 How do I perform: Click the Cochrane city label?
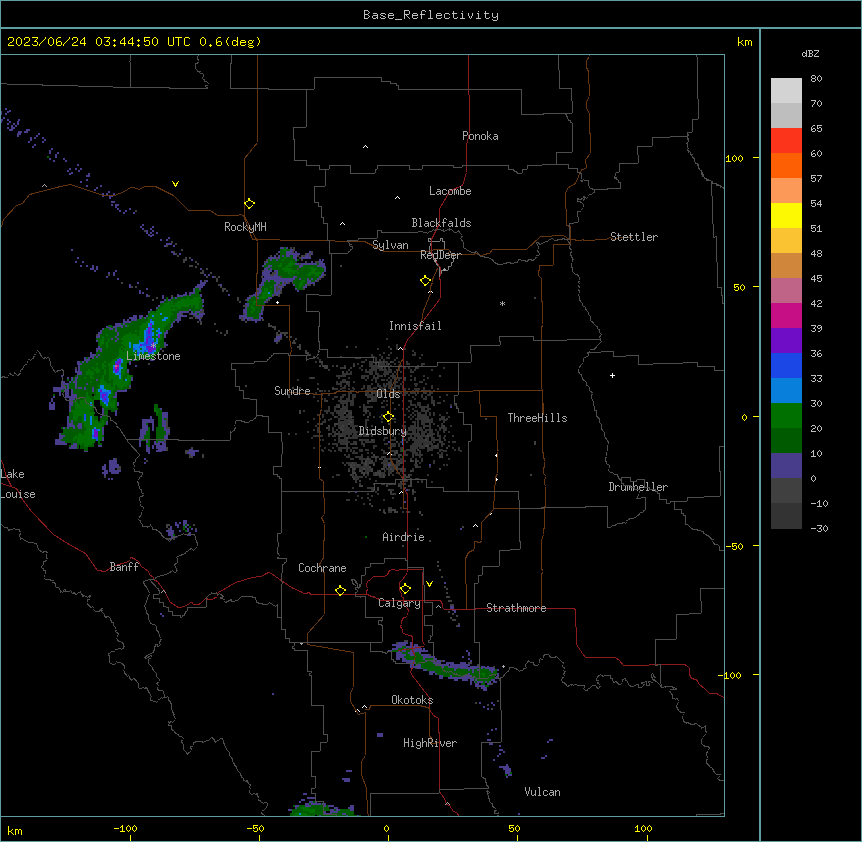pyautogui.click(x=322, y=568)
